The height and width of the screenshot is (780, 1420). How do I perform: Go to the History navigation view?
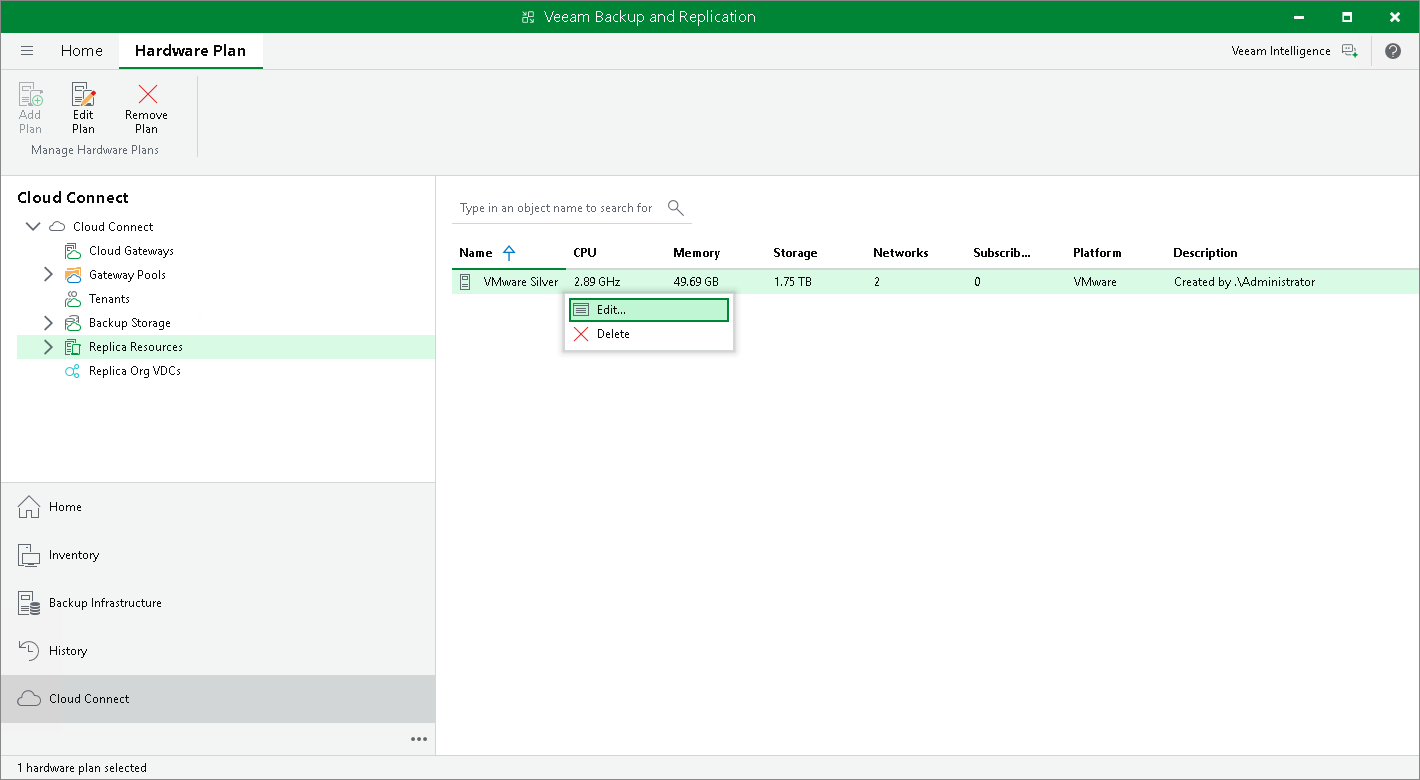click(x=218, y=651)
